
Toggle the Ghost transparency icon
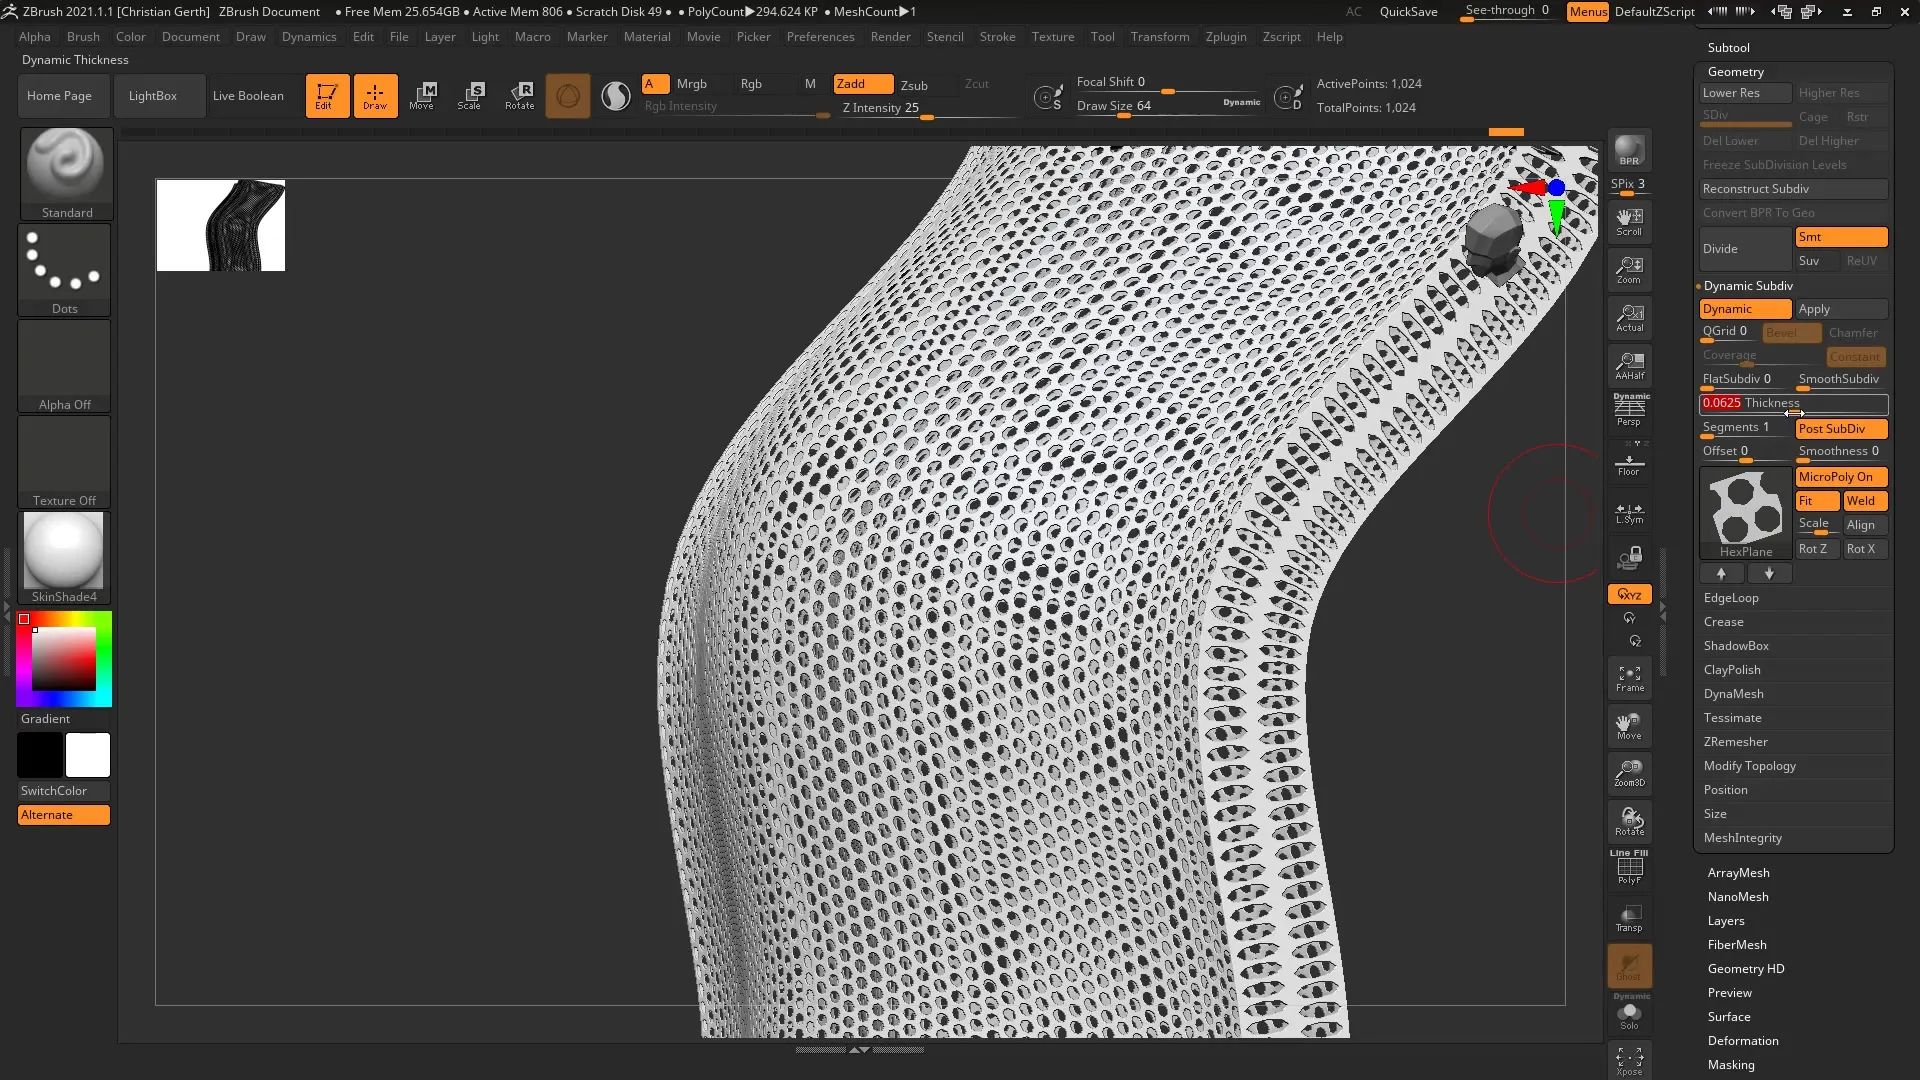tap(1629, 966)
